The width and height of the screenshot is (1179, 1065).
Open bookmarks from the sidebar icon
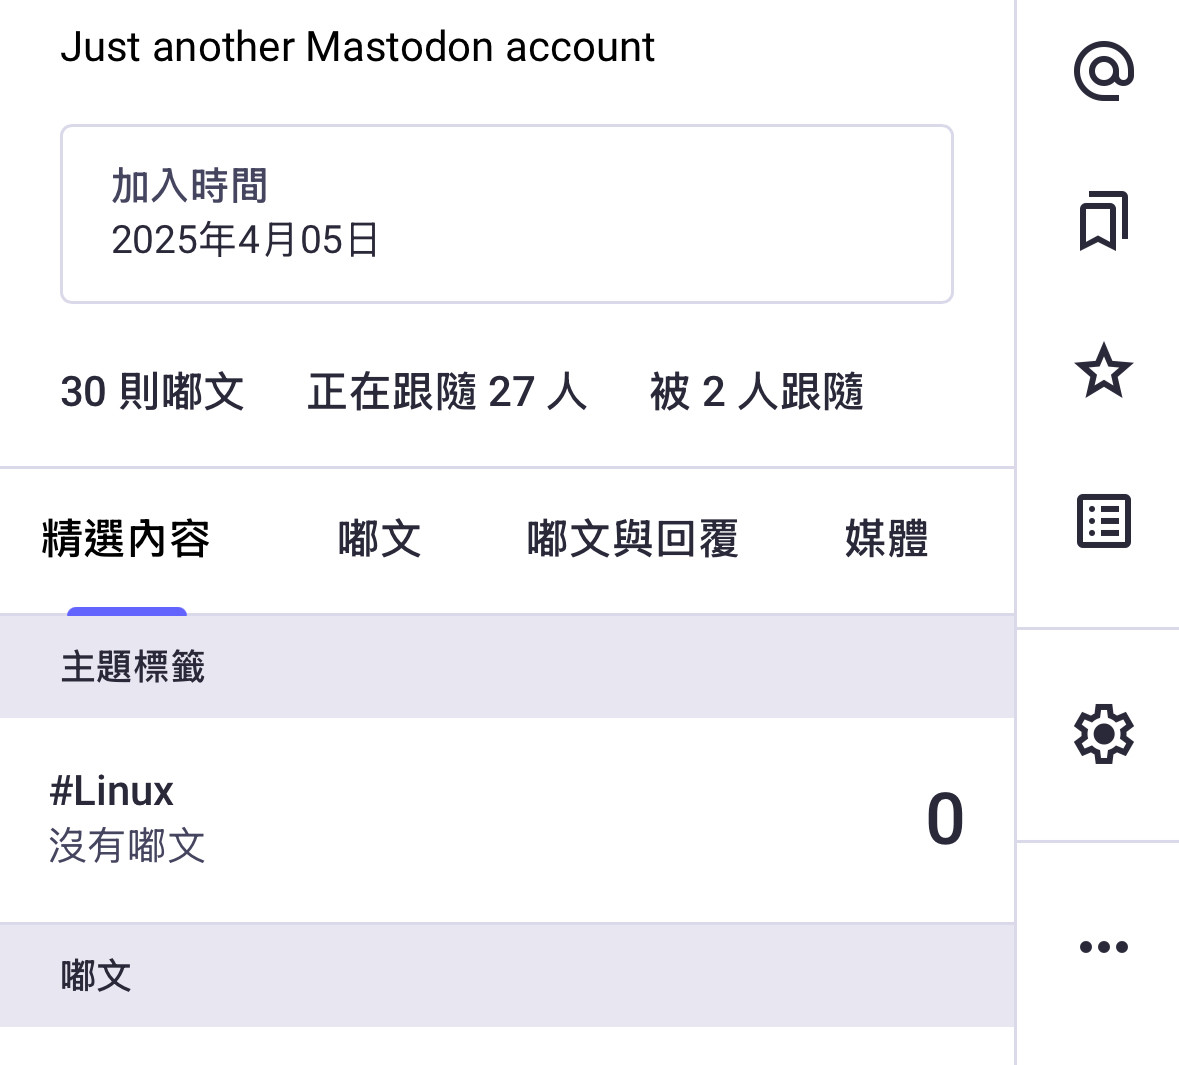(x=1103, y=221)
